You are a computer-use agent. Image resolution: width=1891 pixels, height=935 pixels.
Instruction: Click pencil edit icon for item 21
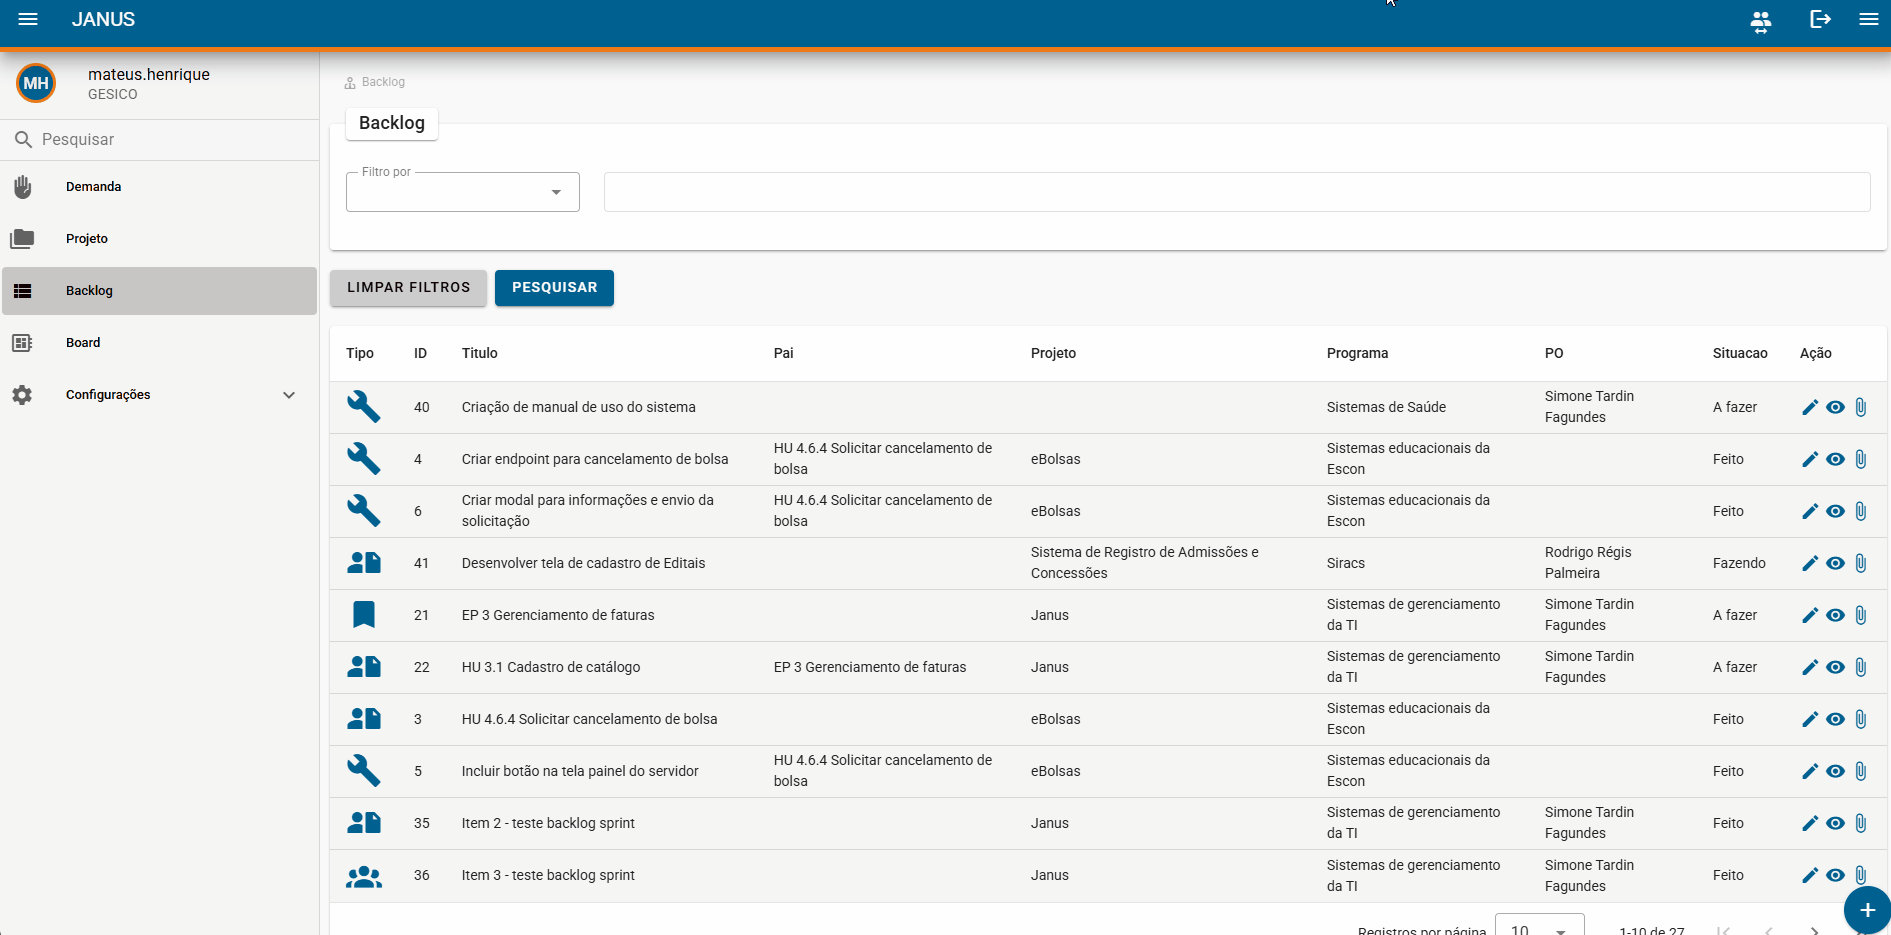pos(1809,615)
